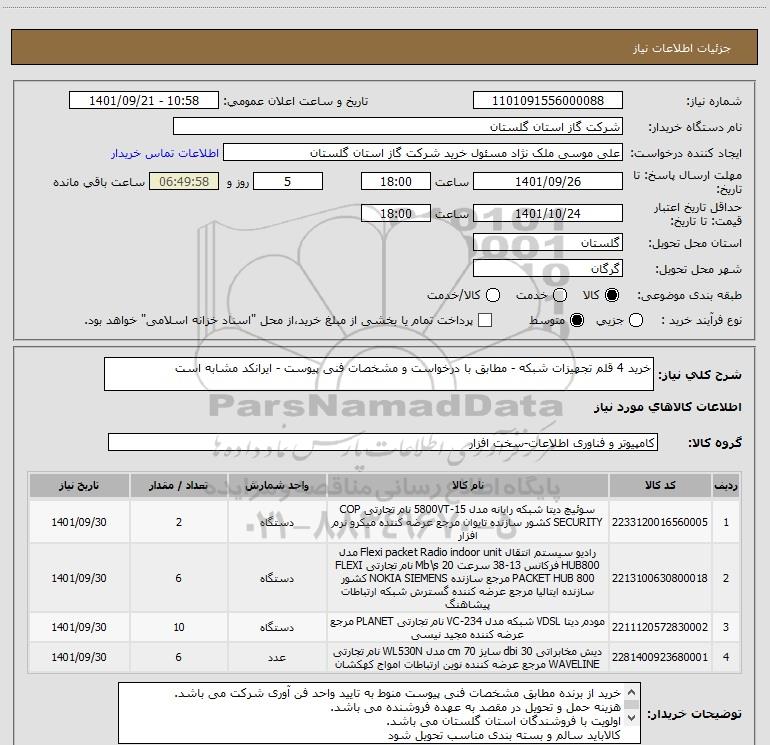This screenshot has width=770, height=745.
Task: Click the واحد شمارش column header
Action: (x=277, y=485)
